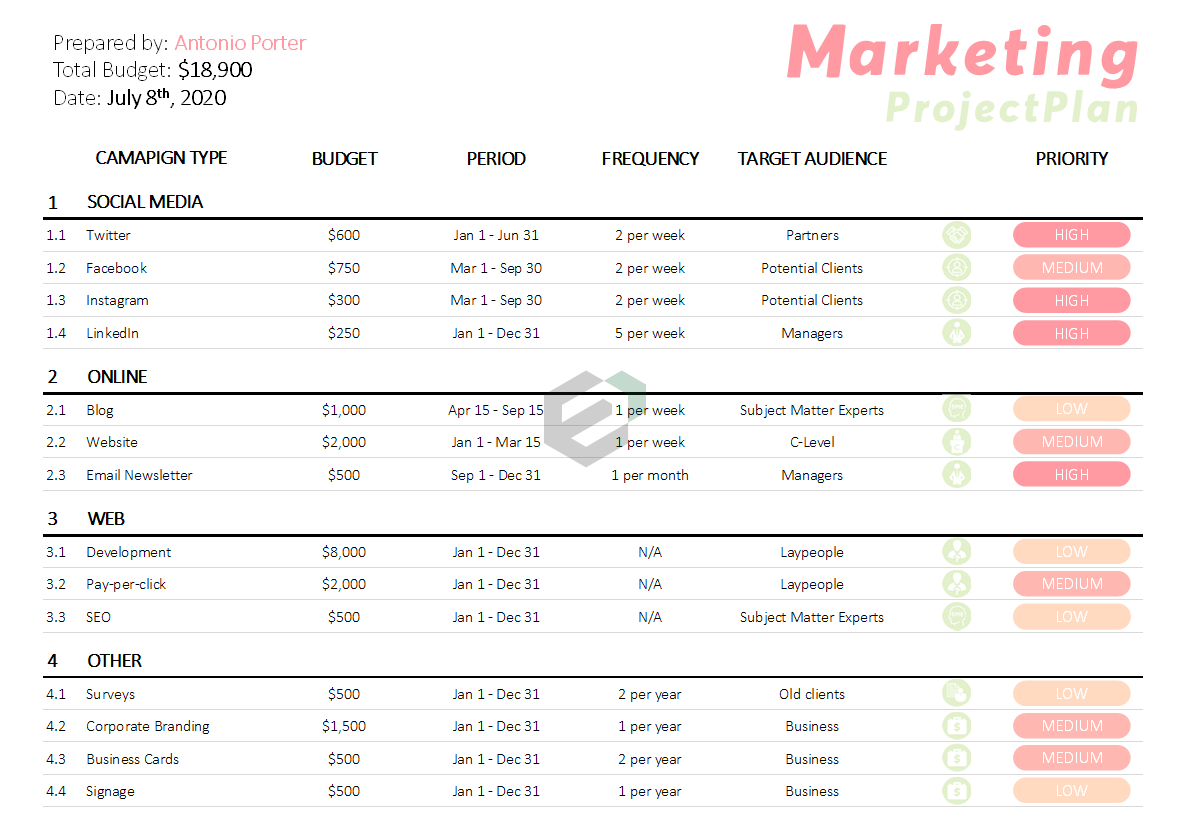This screenshot has width=1190, height=838.
Task: Click the C-Level podium icon in Website row
Action: tap(957, 442)
